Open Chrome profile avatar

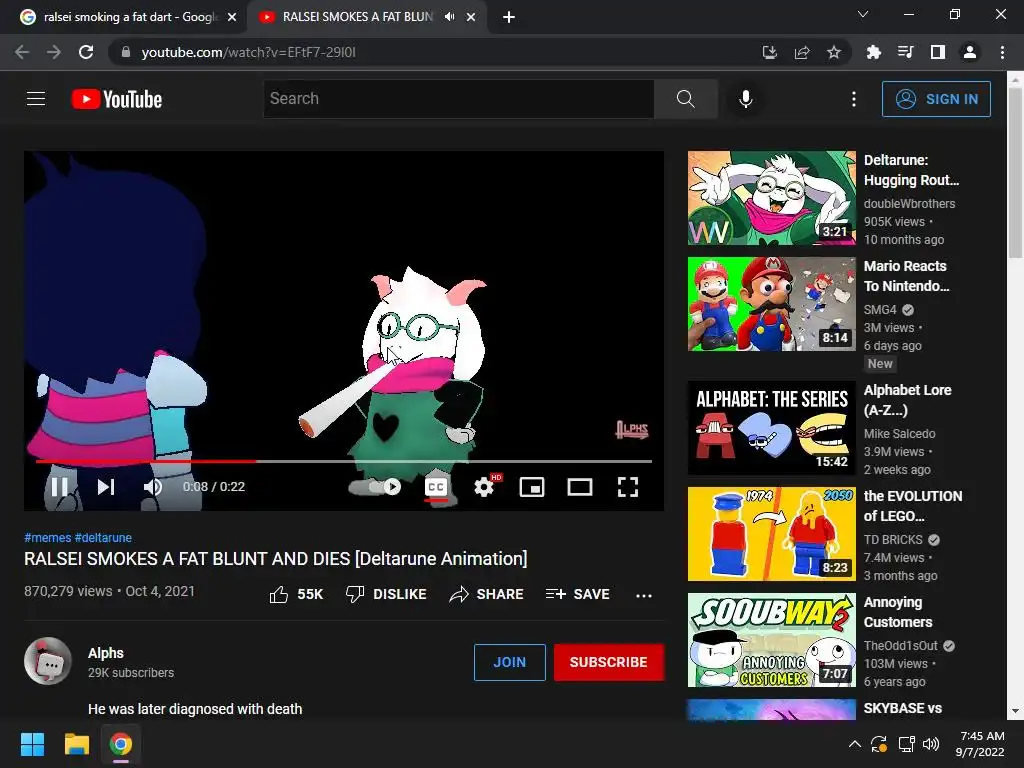pos(970,52)
